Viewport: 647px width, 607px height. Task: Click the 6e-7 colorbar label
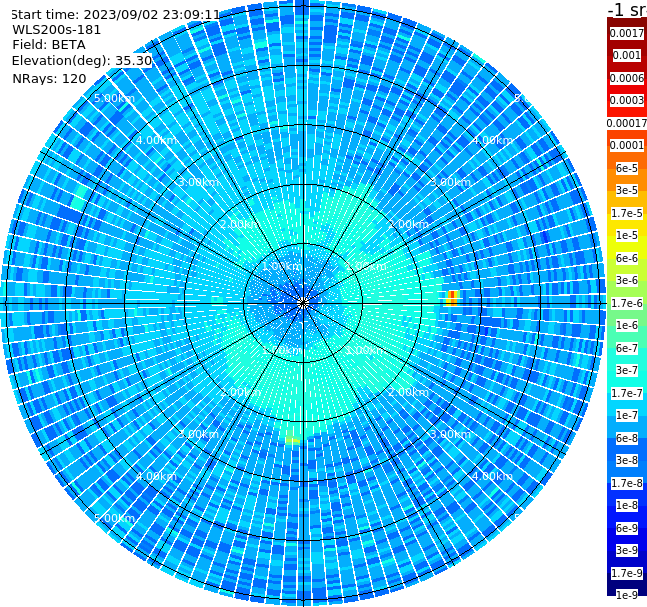click(x=627, y=348)
